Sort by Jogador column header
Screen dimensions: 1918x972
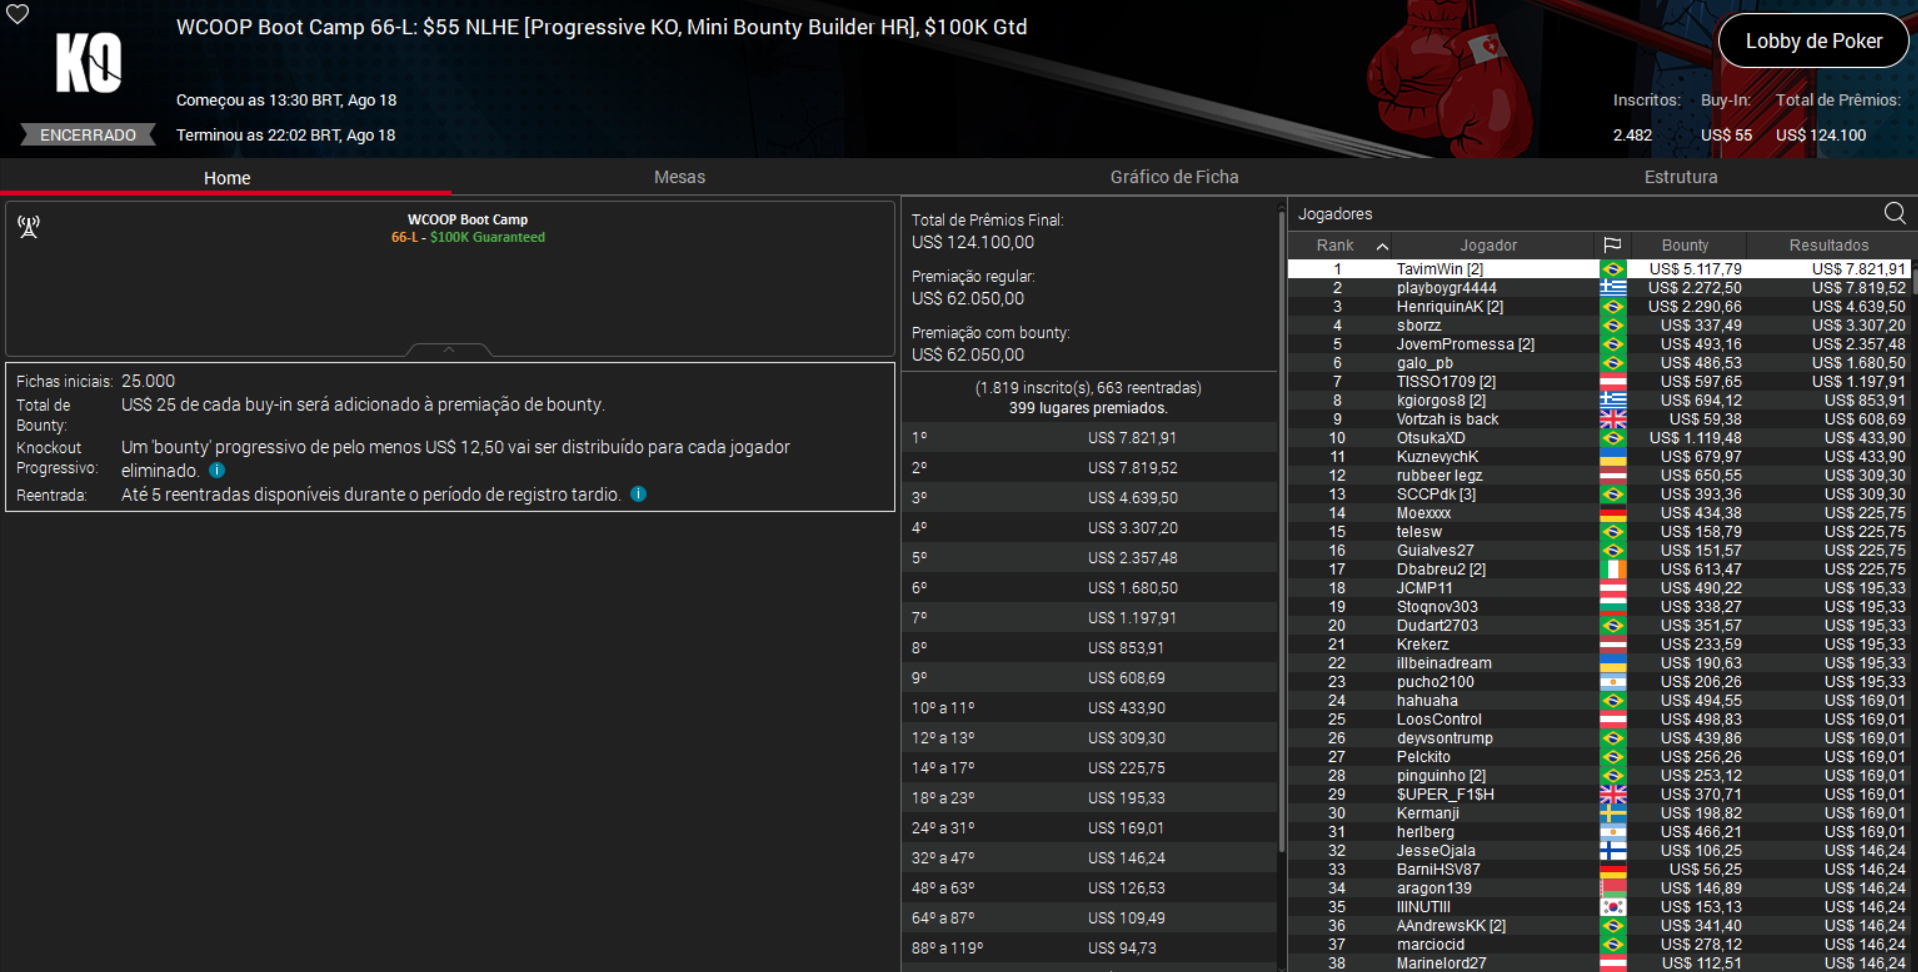click(1488, 245)
